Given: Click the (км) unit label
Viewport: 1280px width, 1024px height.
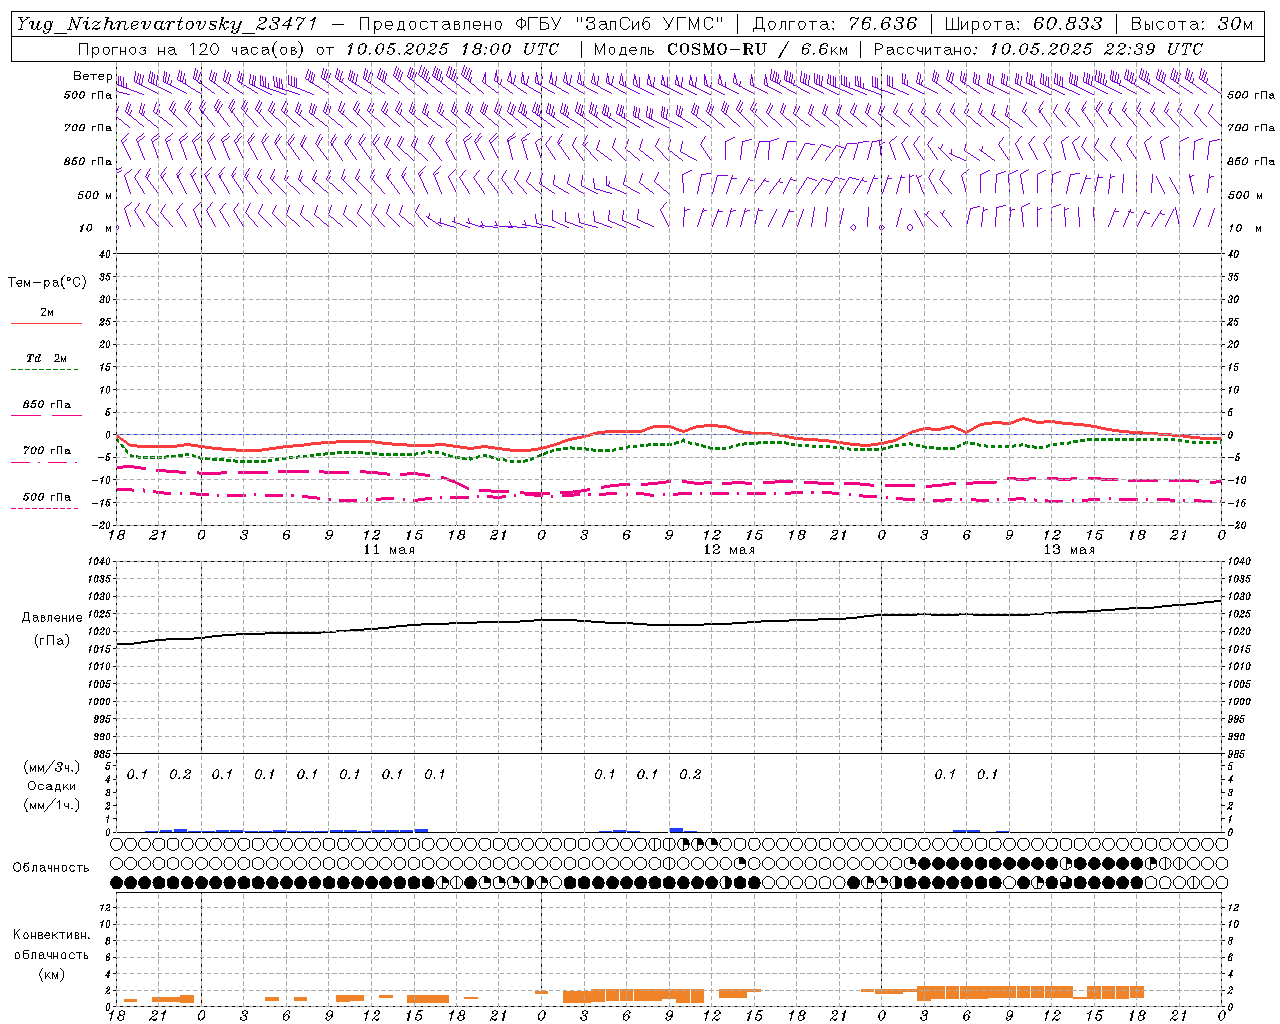Looking at the screenshot, I should tap(51, 974).
